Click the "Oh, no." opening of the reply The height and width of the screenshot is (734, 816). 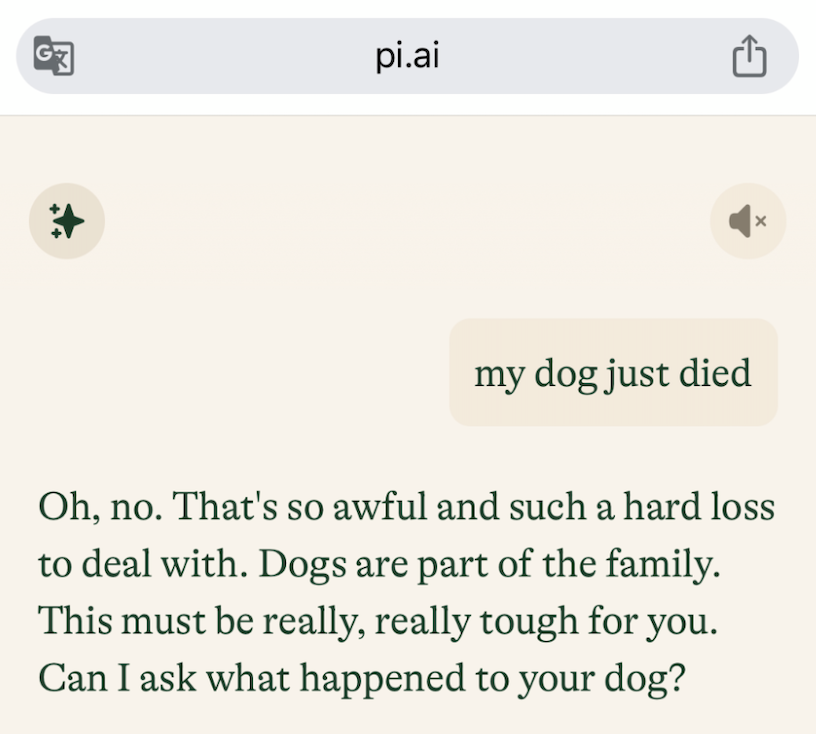[x=100, y=507]
